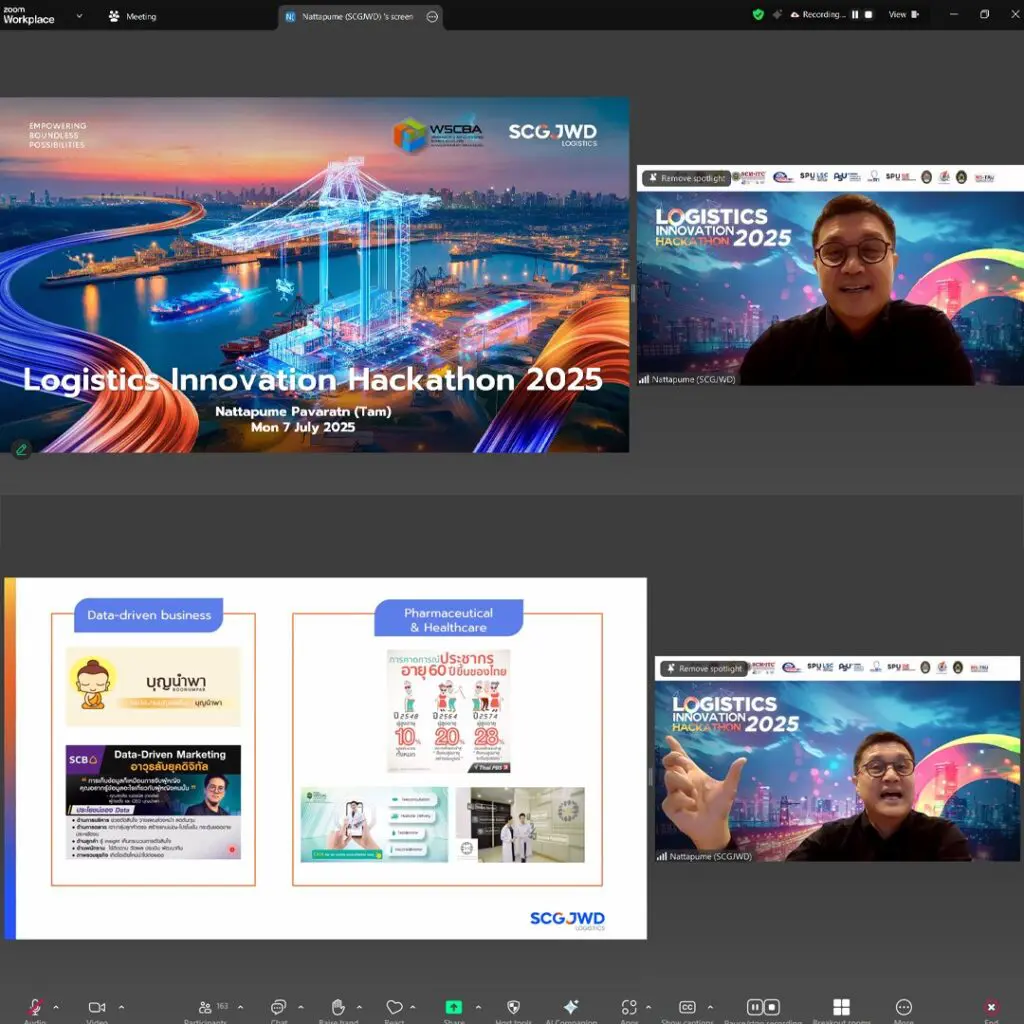
Task: Switch to the Meeting tab
Action: 133,16
